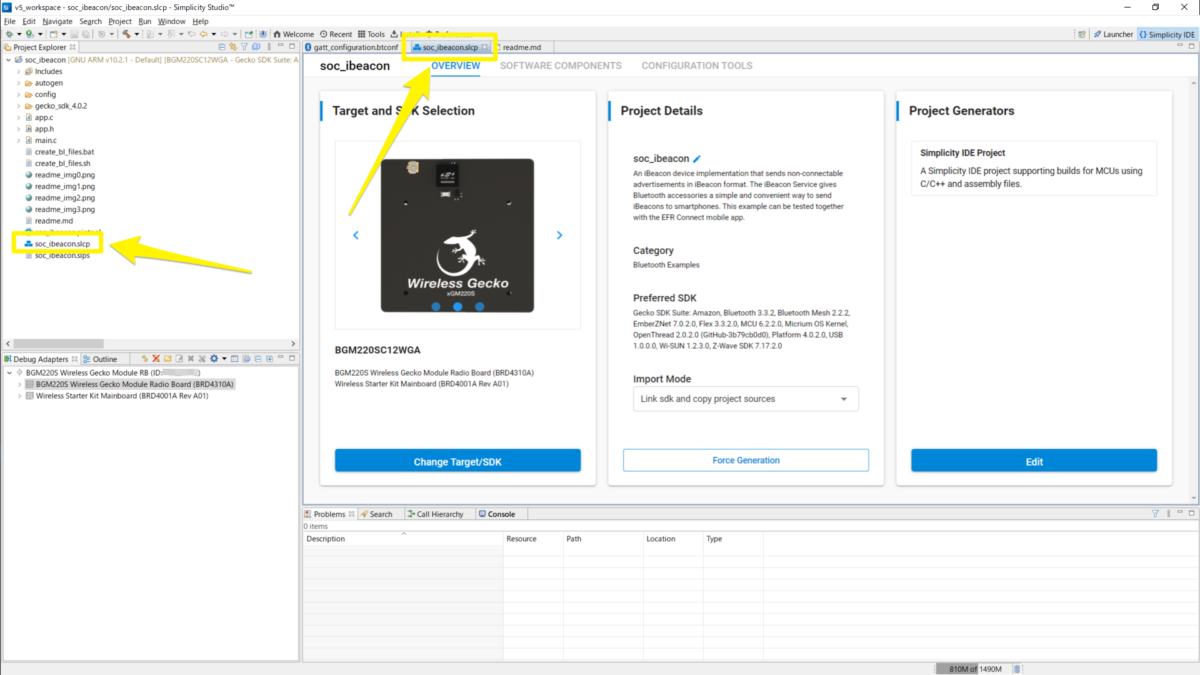Collapse the BGM220S Wireless Gecko Module RB node

[10, 373]
